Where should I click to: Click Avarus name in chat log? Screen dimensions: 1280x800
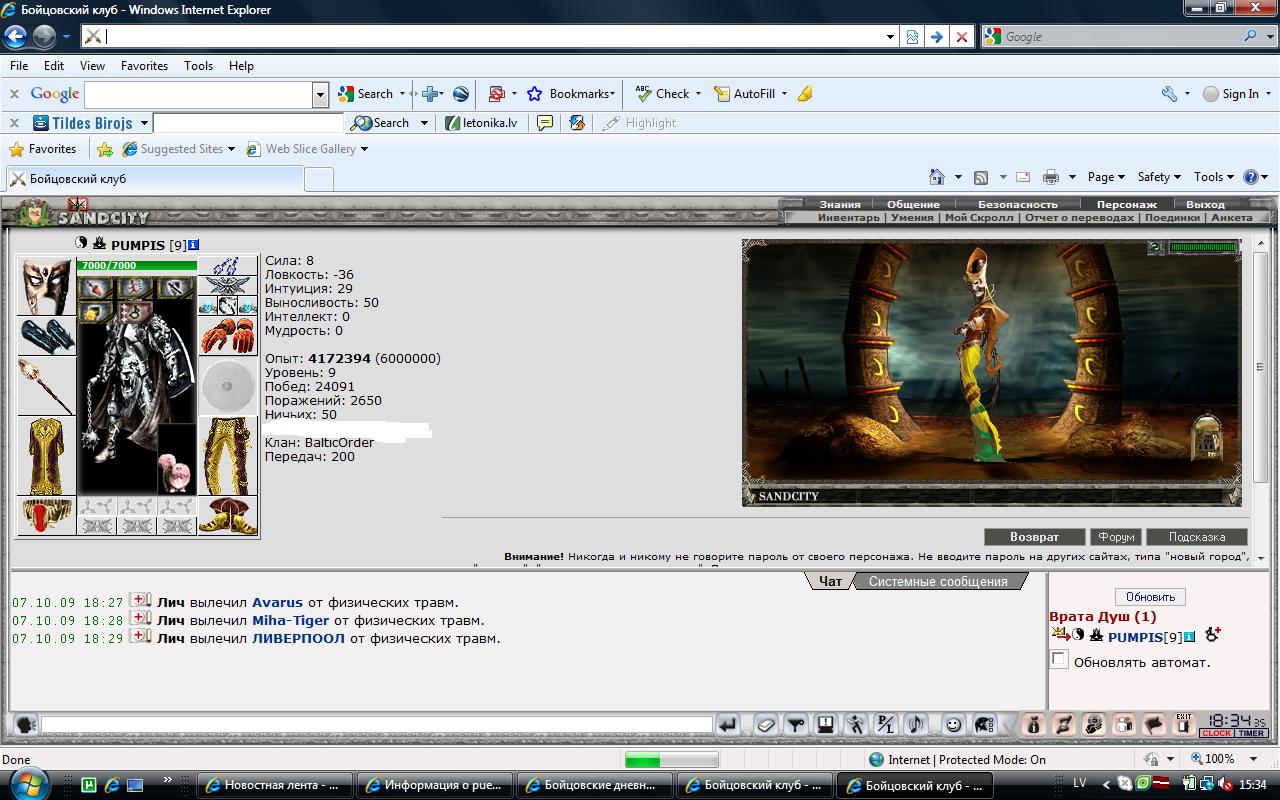tap(277, 602)
